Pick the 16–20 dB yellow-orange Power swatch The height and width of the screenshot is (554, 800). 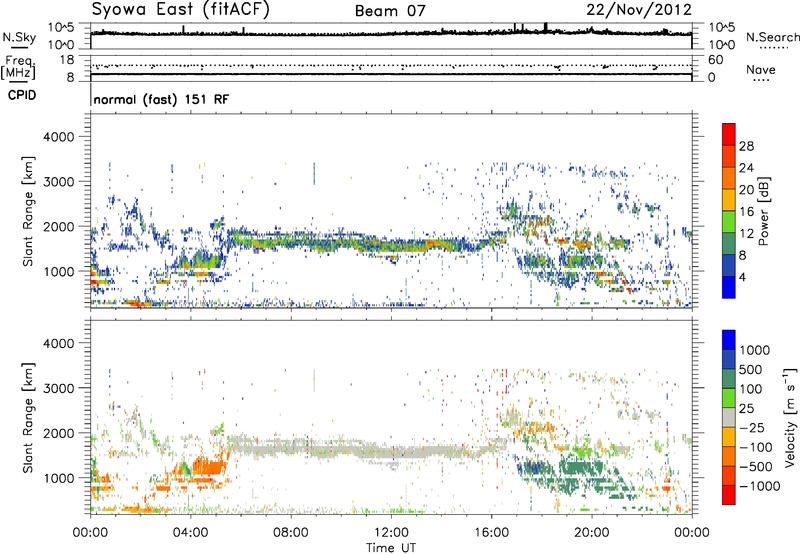pyautogui.click(x=729, y=200)
